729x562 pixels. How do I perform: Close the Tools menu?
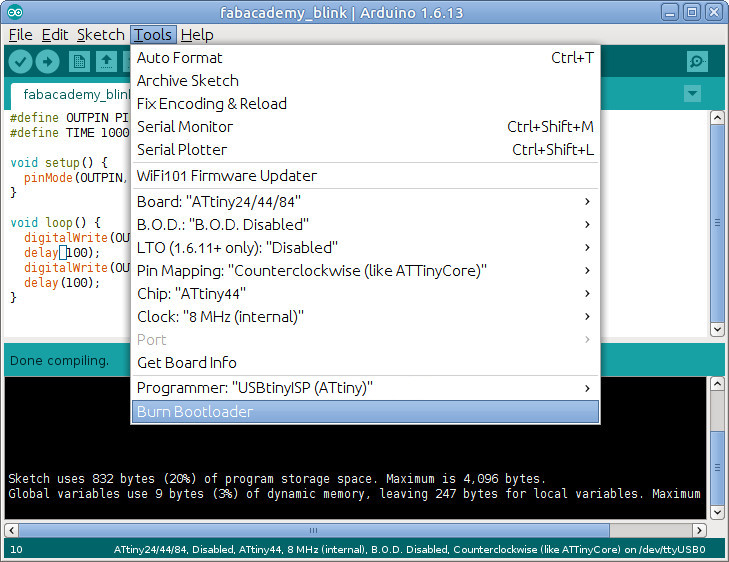click(153, 35)
